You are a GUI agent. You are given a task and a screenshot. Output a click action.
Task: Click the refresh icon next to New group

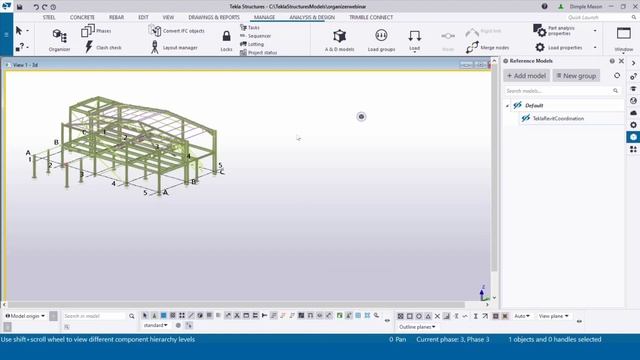pos(617,76)
